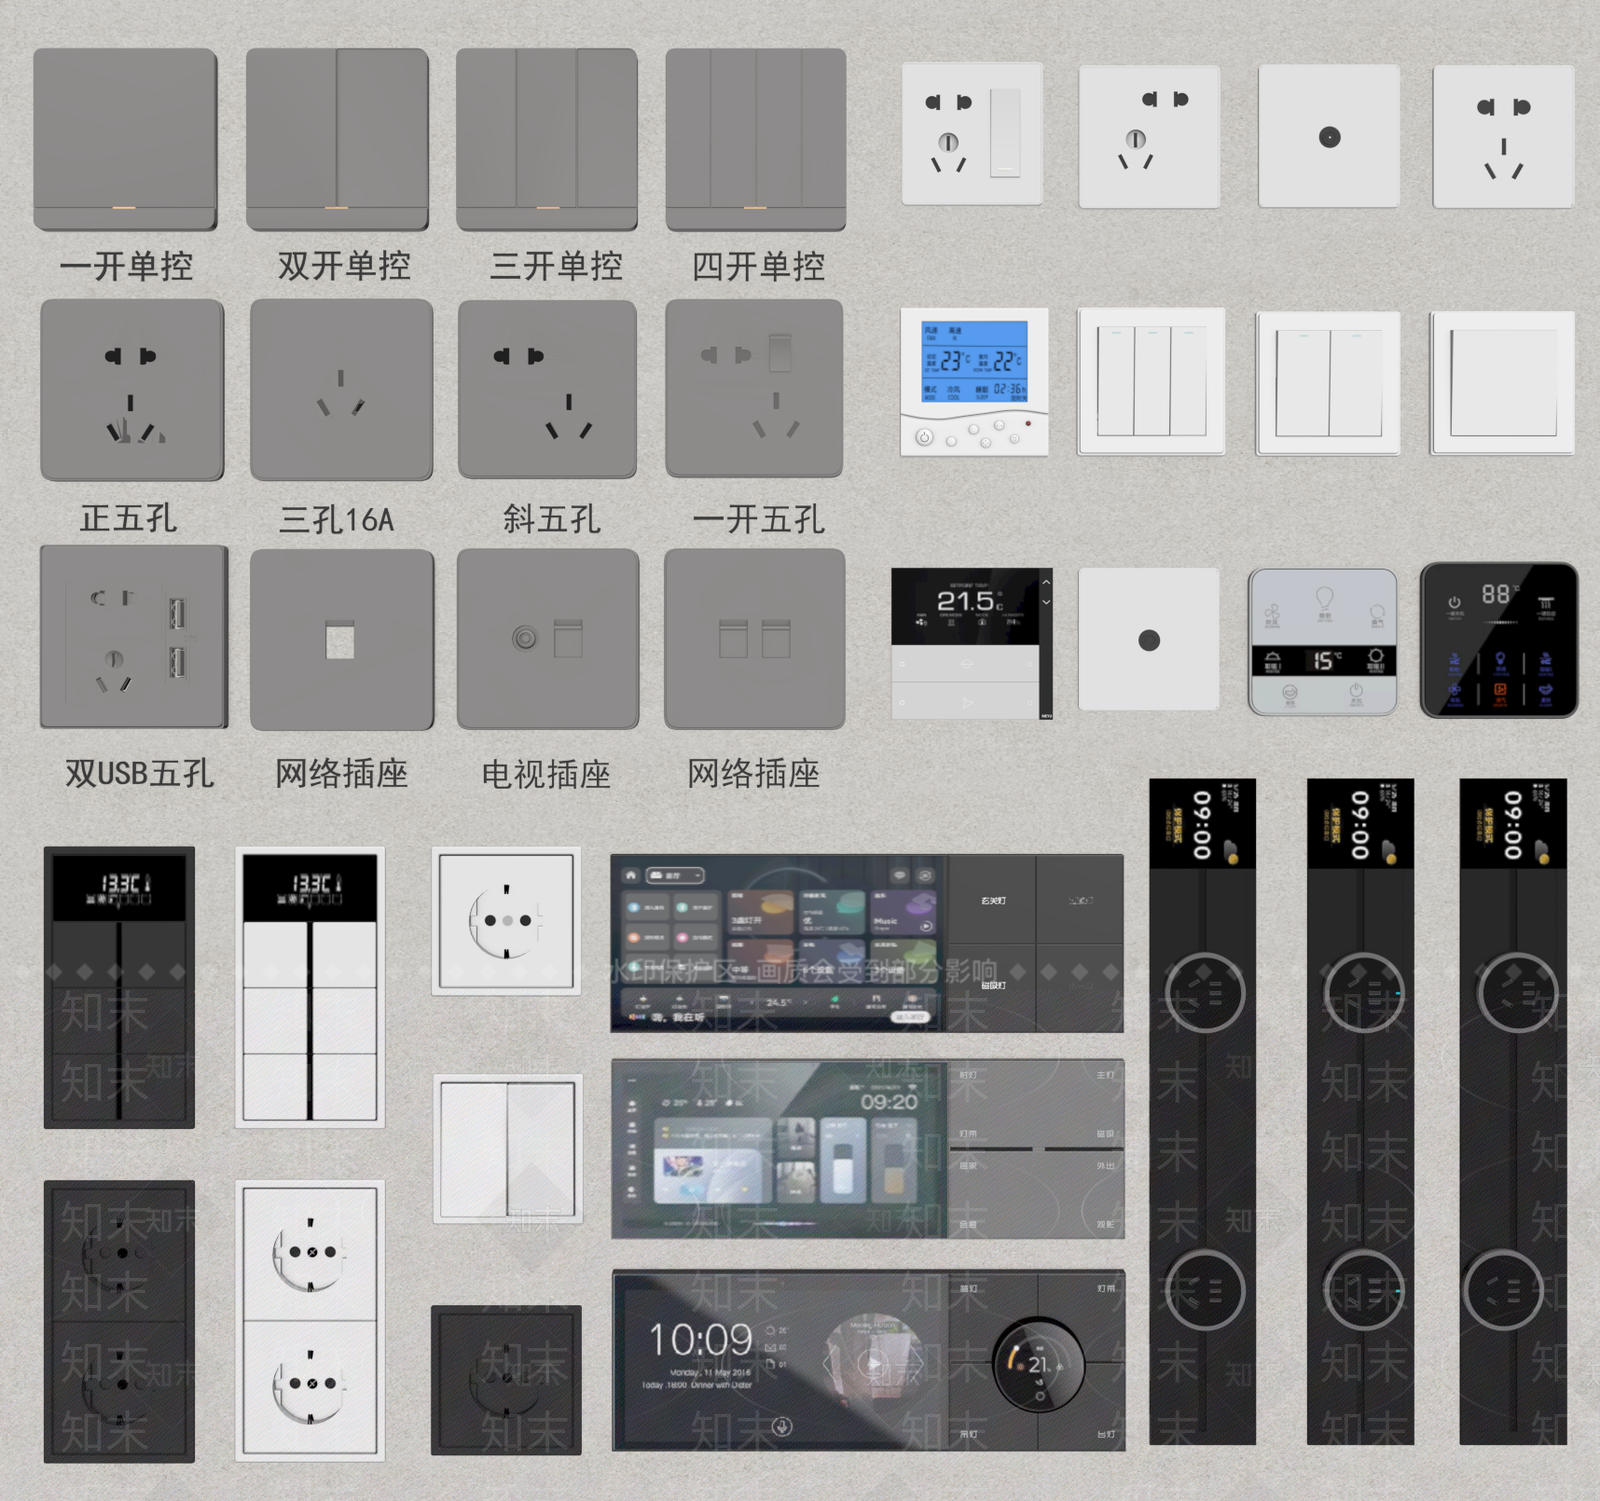Select white five-hole socket with rocker switch
Screen dimensions: 1600x1501
[972, 134]
